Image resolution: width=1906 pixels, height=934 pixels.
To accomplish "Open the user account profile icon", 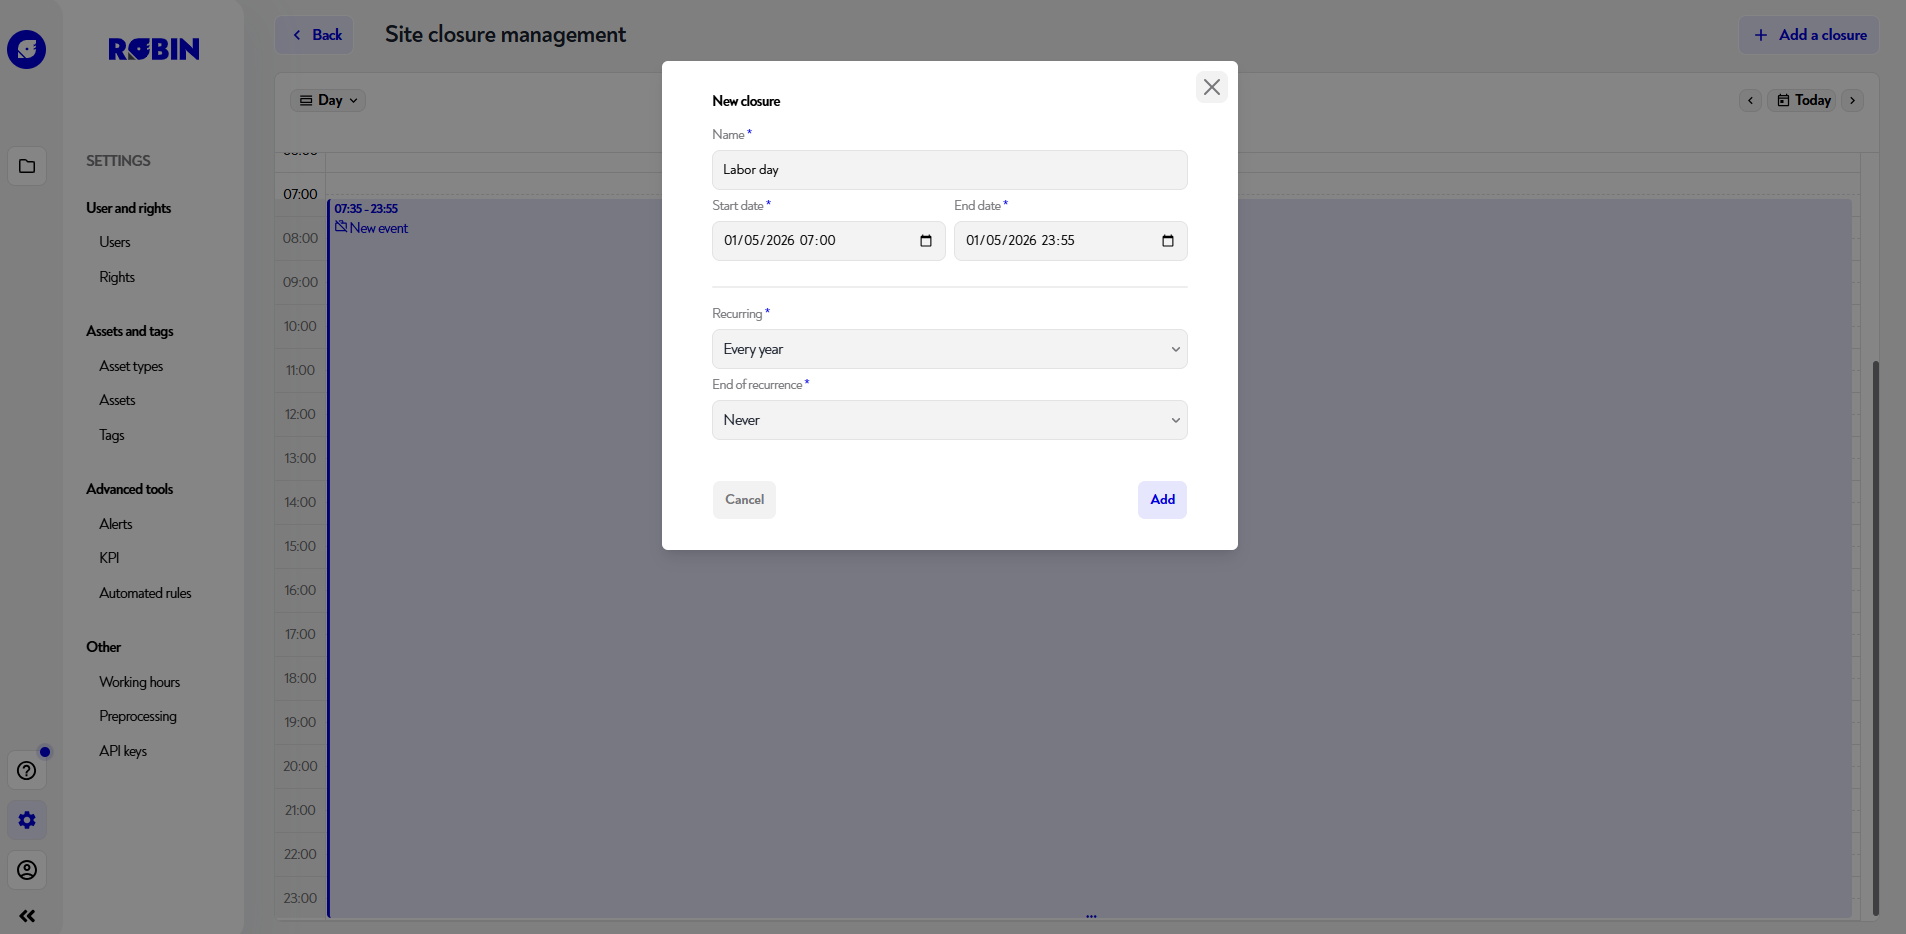I will (27, 870).
